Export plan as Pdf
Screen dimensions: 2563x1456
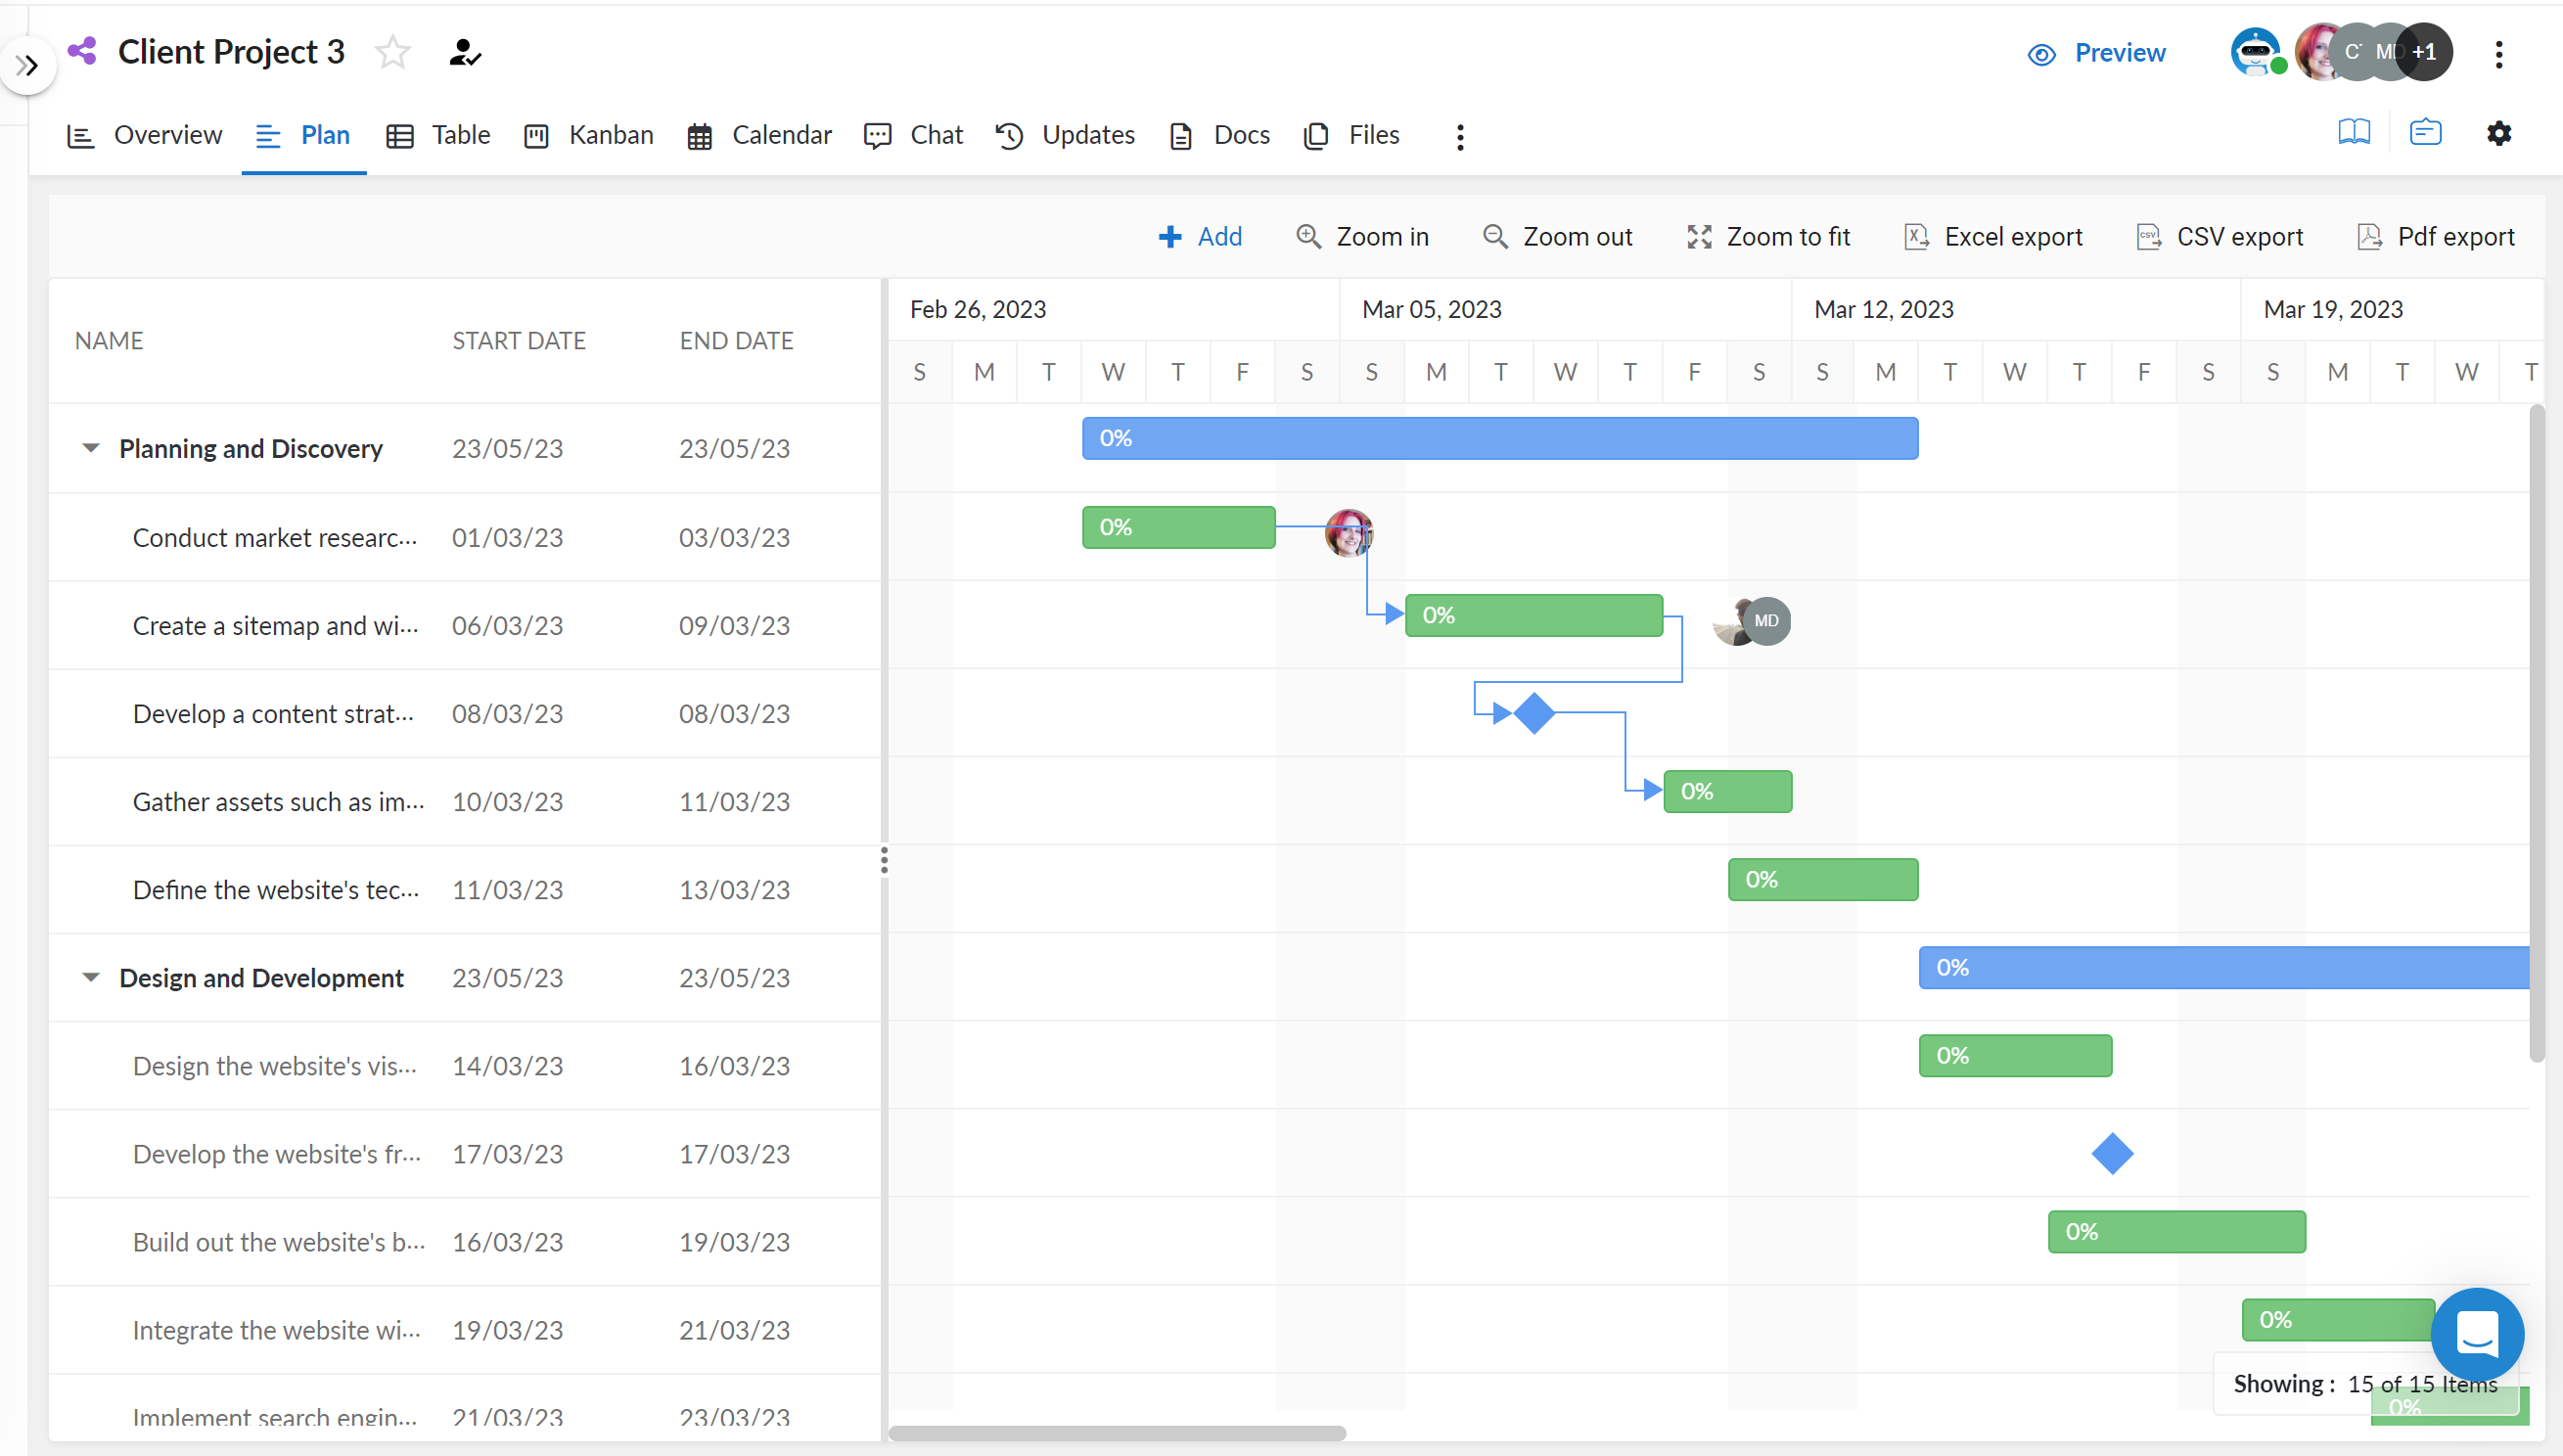2436,237
